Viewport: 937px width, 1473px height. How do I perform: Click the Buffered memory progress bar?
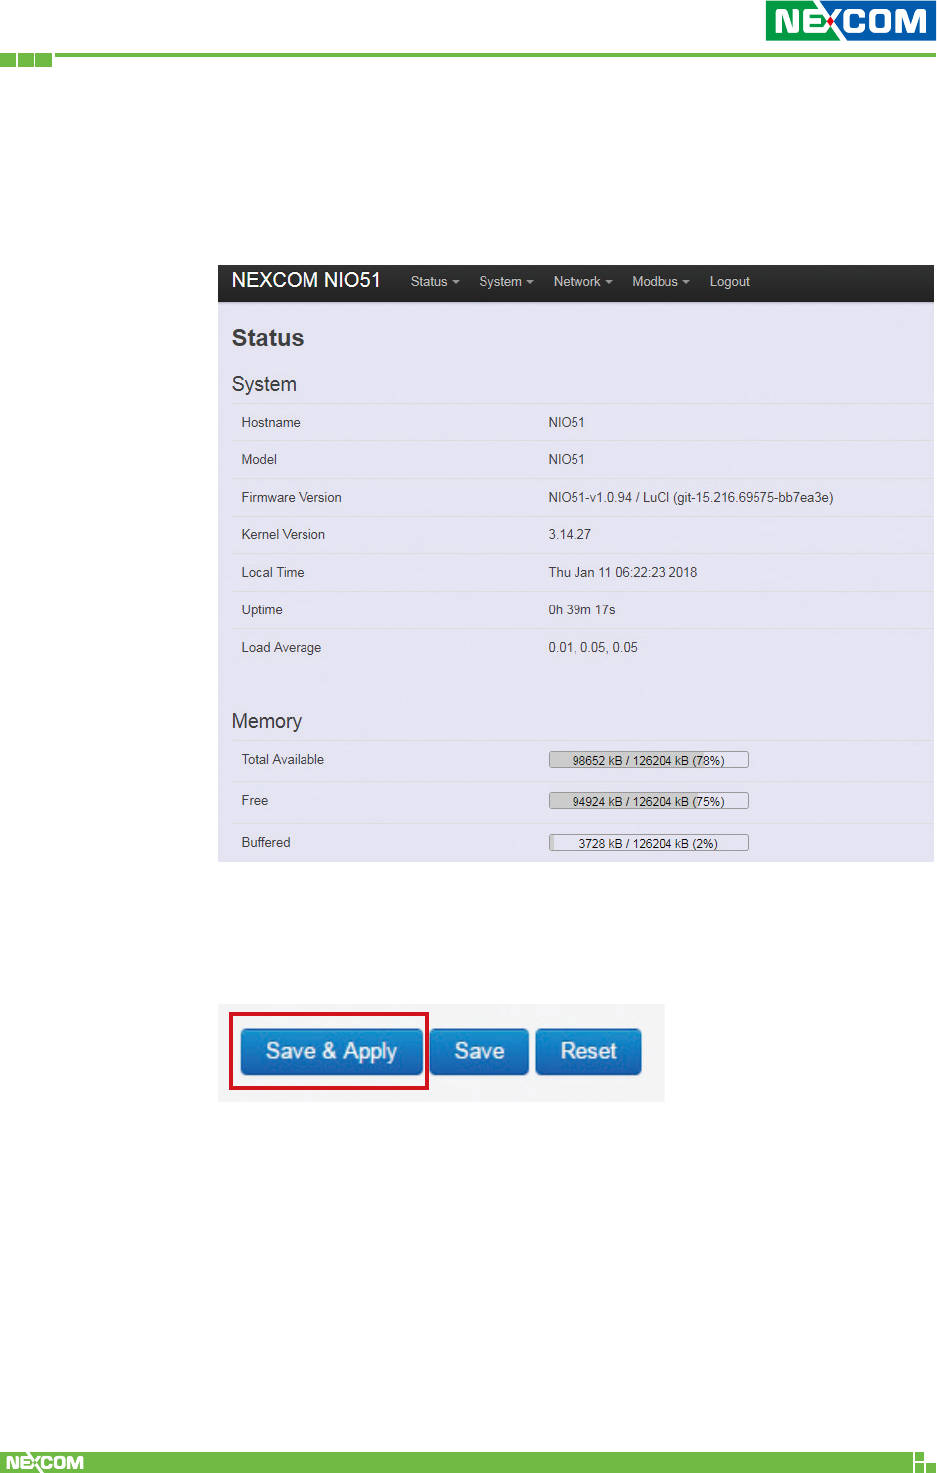[x=649, y=843]
